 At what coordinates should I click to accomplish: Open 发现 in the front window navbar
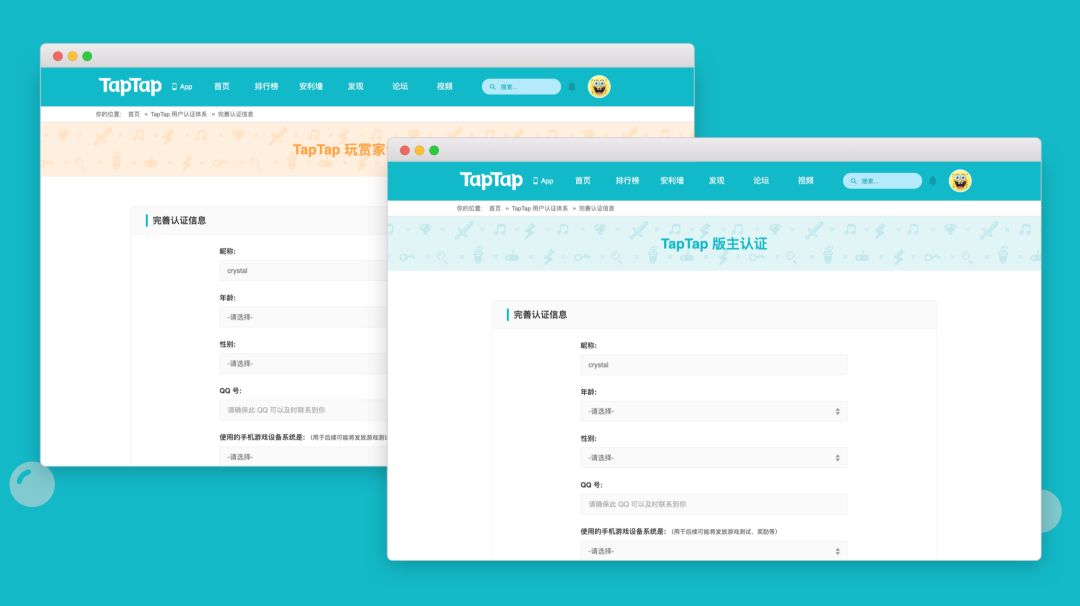tap(716, 180)
